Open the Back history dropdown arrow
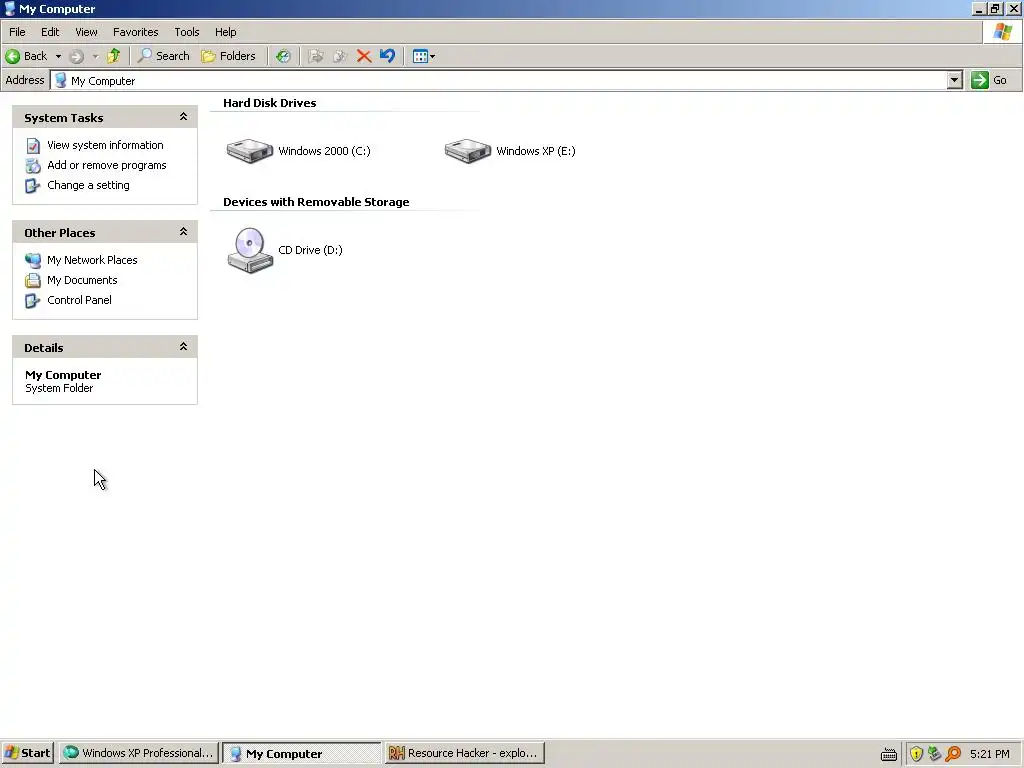Image resolution: width=1024 pixels, height=768 pixels. coord(58,57)
